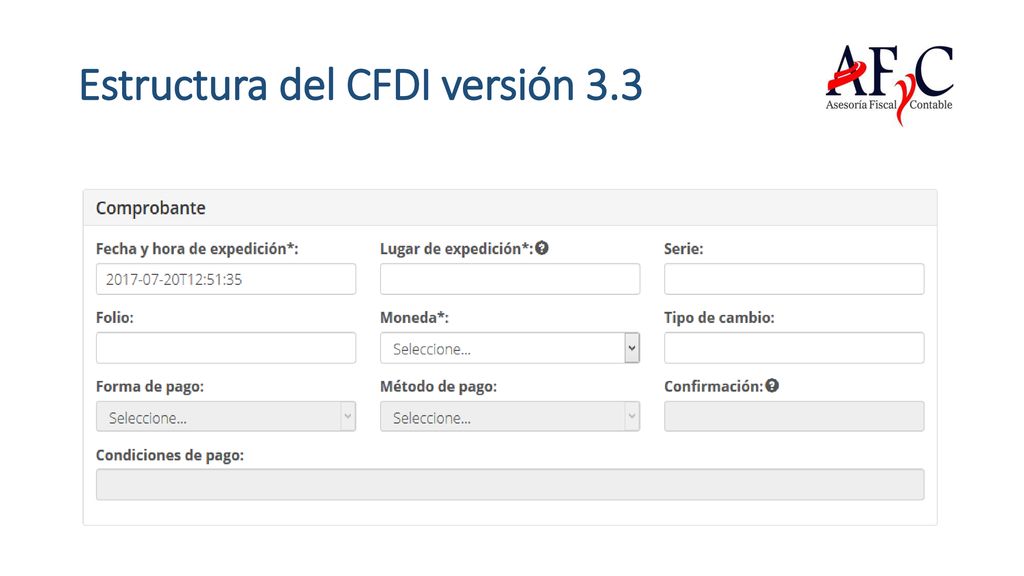Focus the Fecha y hora de expedición field
Image resolution: width=1024 pixels, height=576 pixels.
click(226, 279)
